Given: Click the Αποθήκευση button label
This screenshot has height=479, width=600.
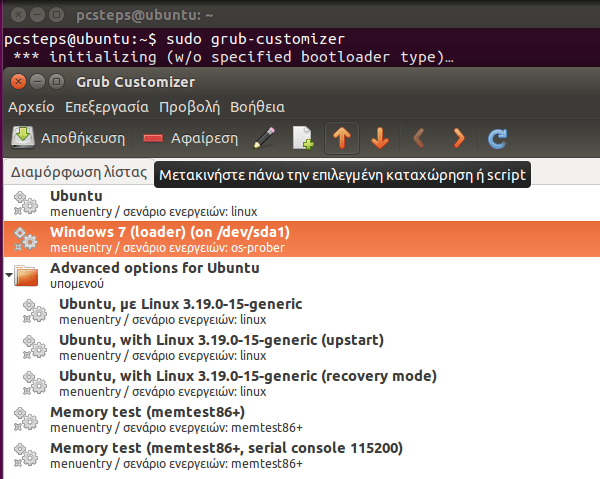Looking at the screenshot, I should click(x=83, y=138).
